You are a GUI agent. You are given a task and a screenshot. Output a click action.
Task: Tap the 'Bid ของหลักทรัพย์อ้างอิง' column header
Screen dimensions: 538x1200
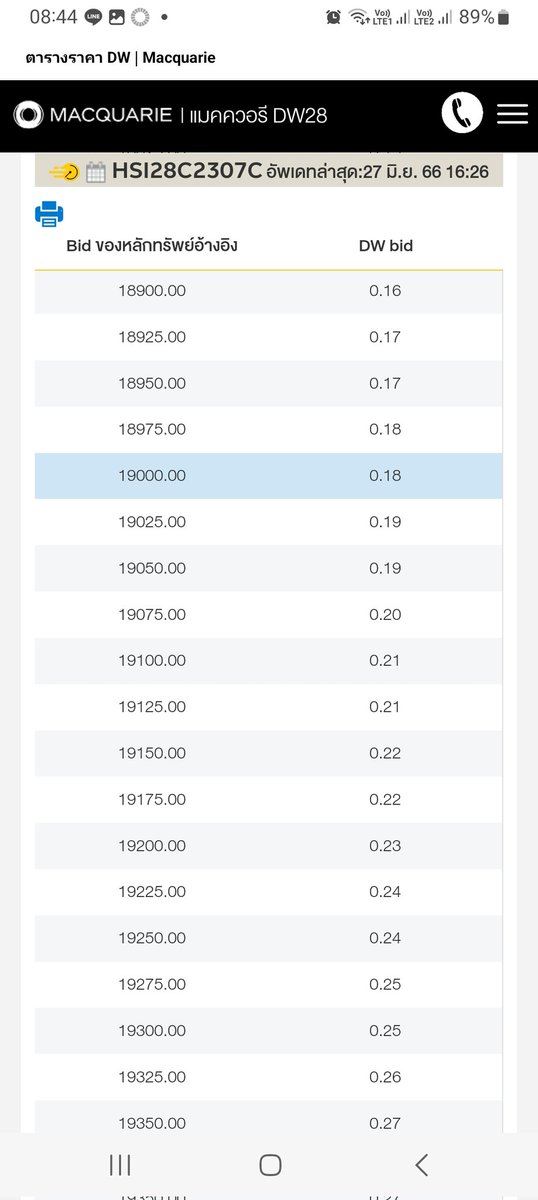tap(152, 245)
